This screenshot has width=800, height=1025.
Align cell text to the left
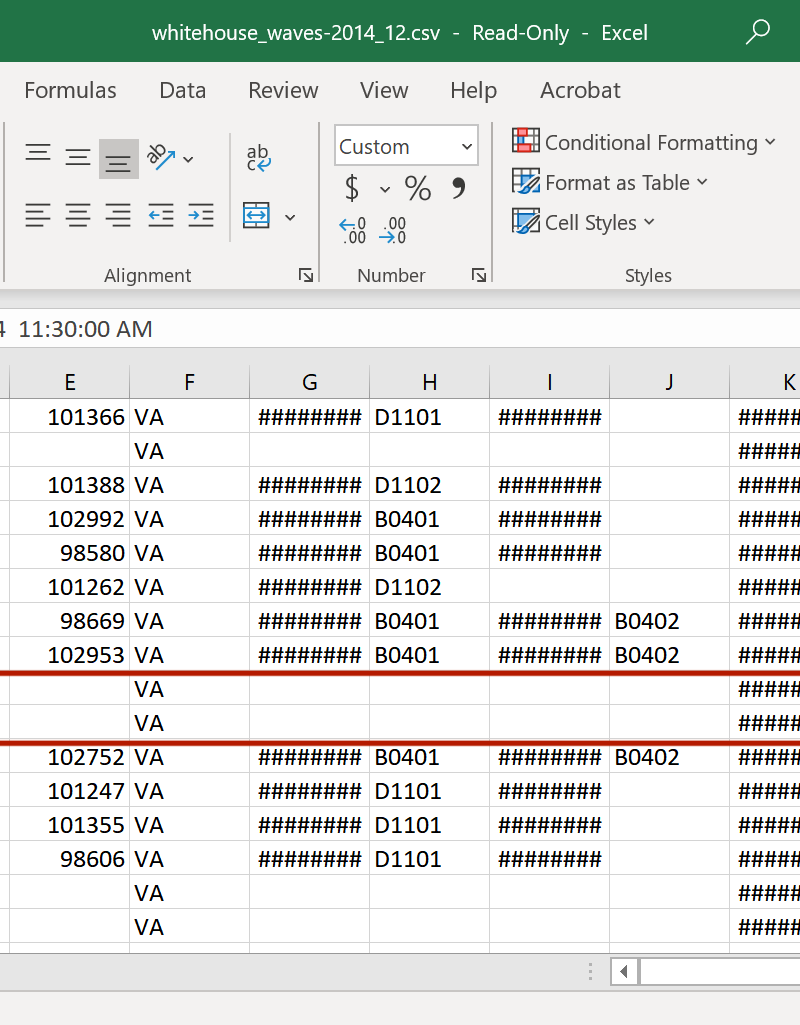pos(38,215)
